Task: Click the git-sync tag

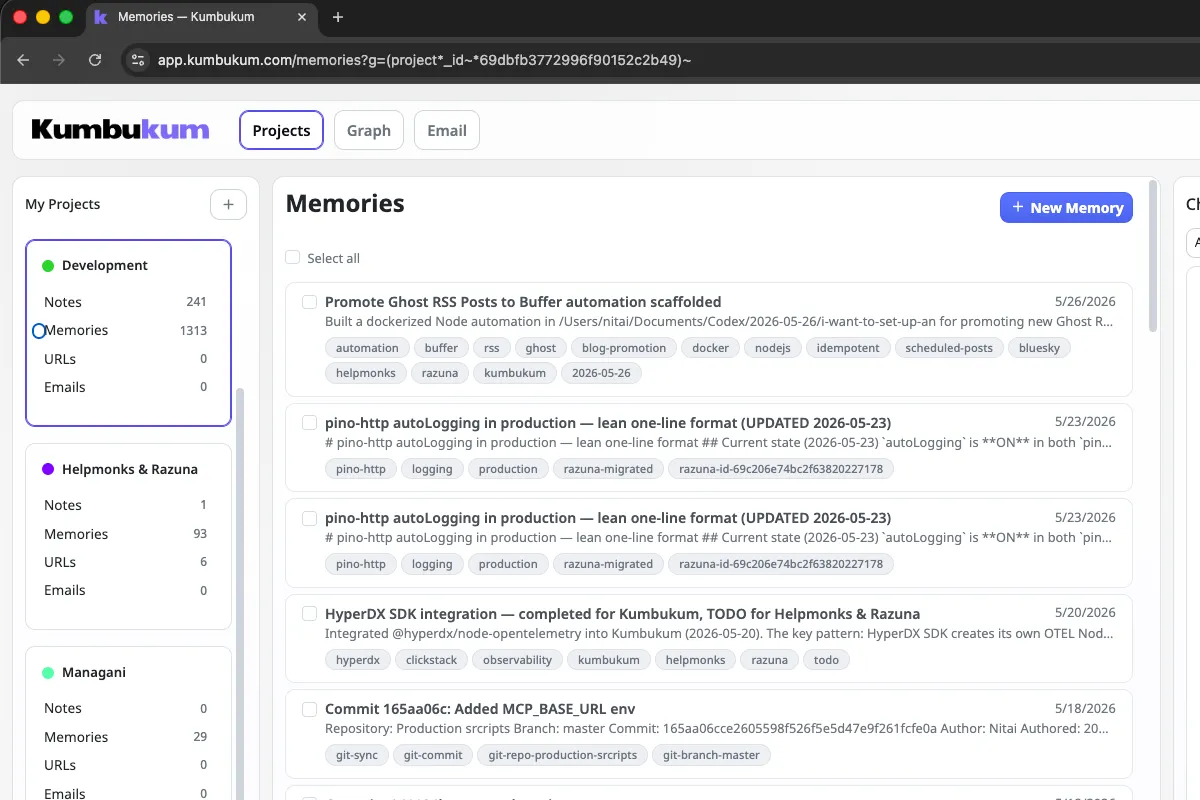Action: (x=356, y=755)
